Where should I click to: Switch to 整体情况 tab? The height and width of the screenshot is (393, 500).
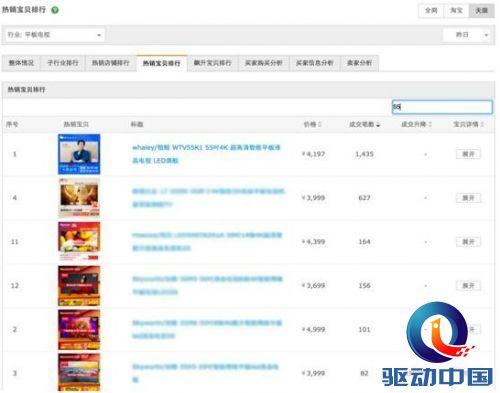point(21,63)
